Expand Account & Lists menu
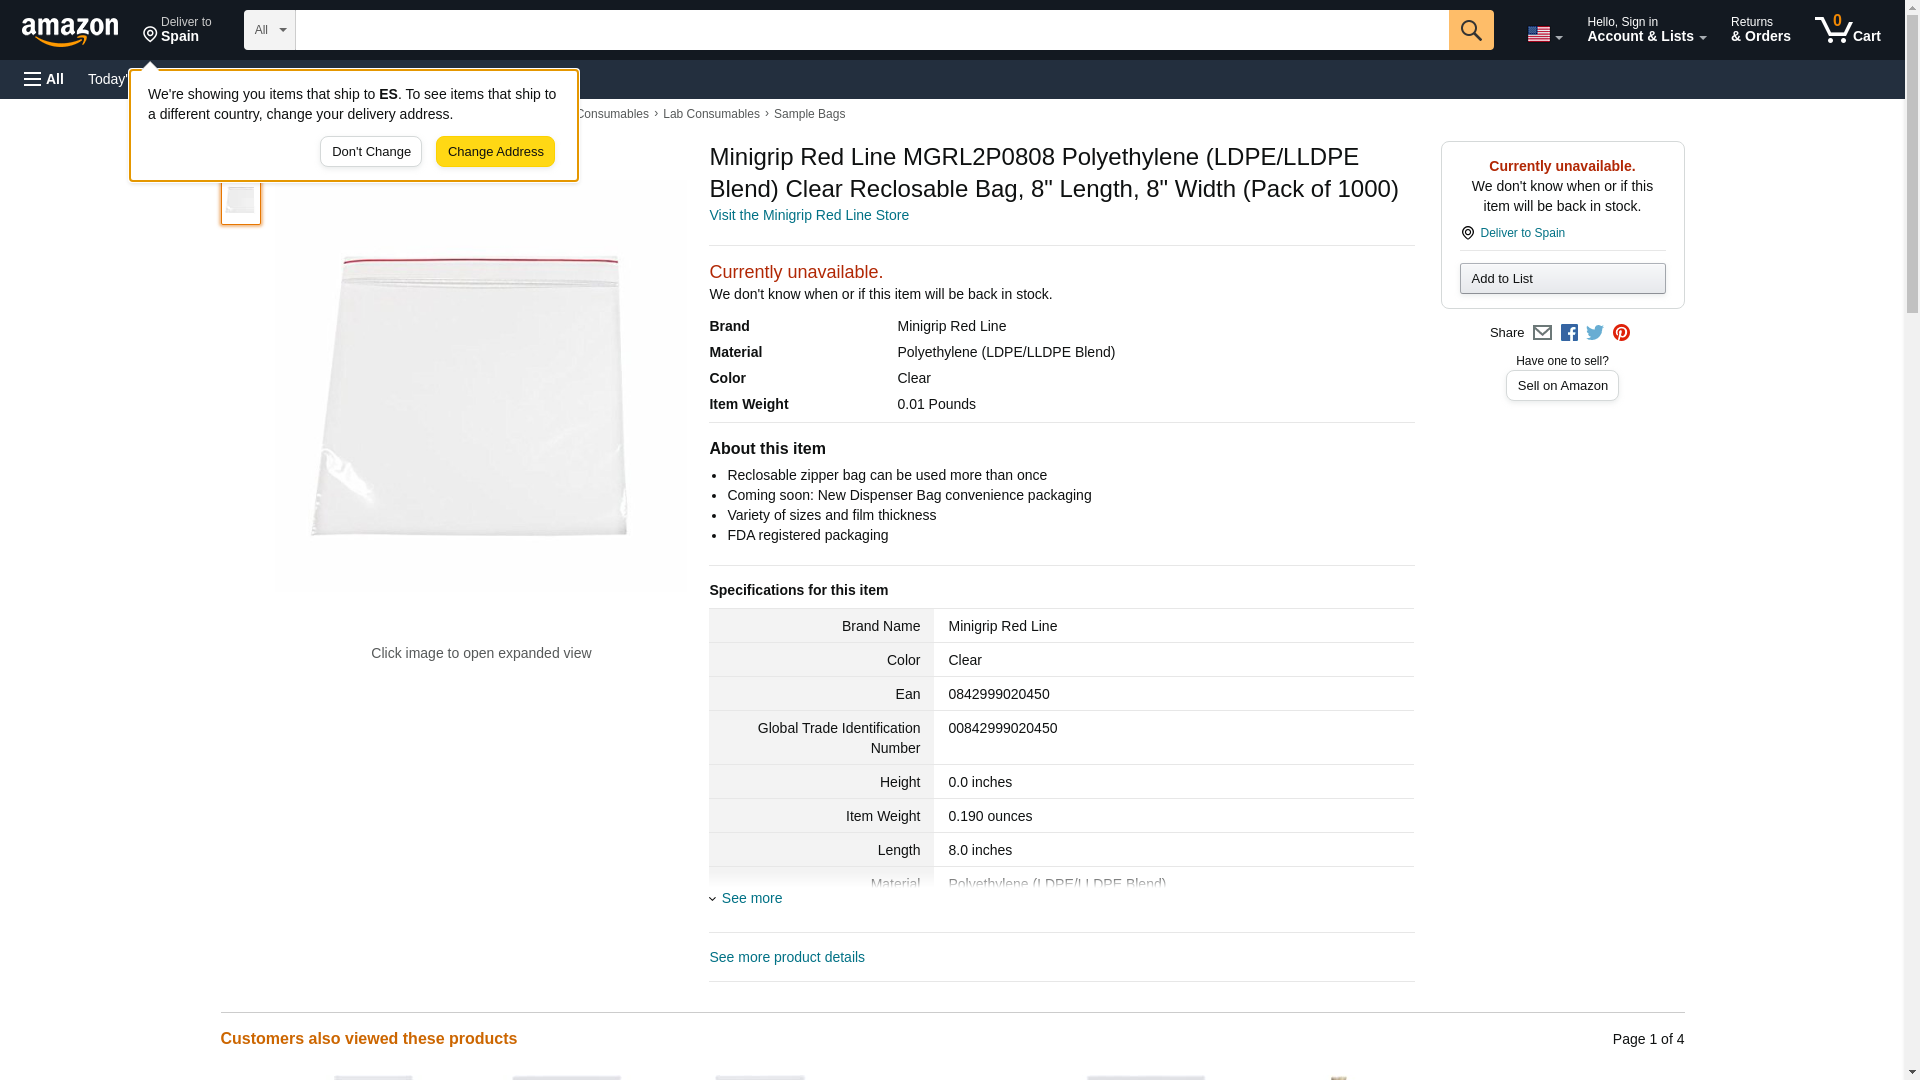The width and height of the screenshot is (1920, 1080). pos(1646,30)
